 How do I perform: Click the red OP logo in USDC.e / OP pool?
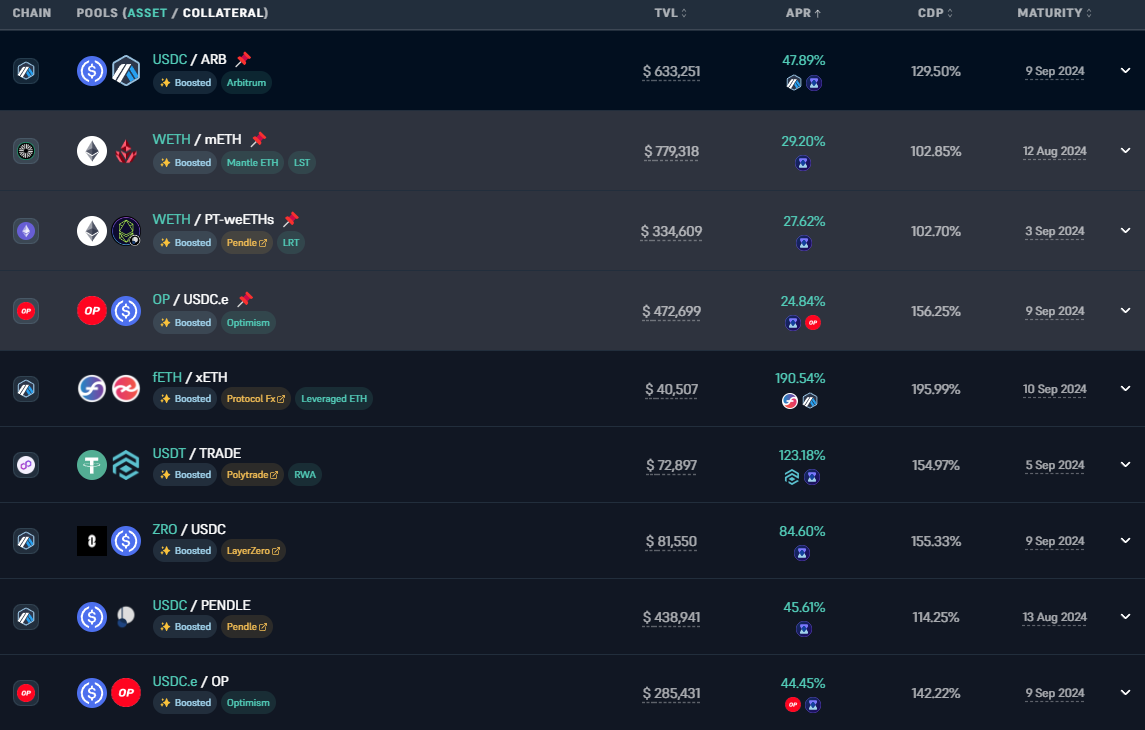(x=126, y=693)
